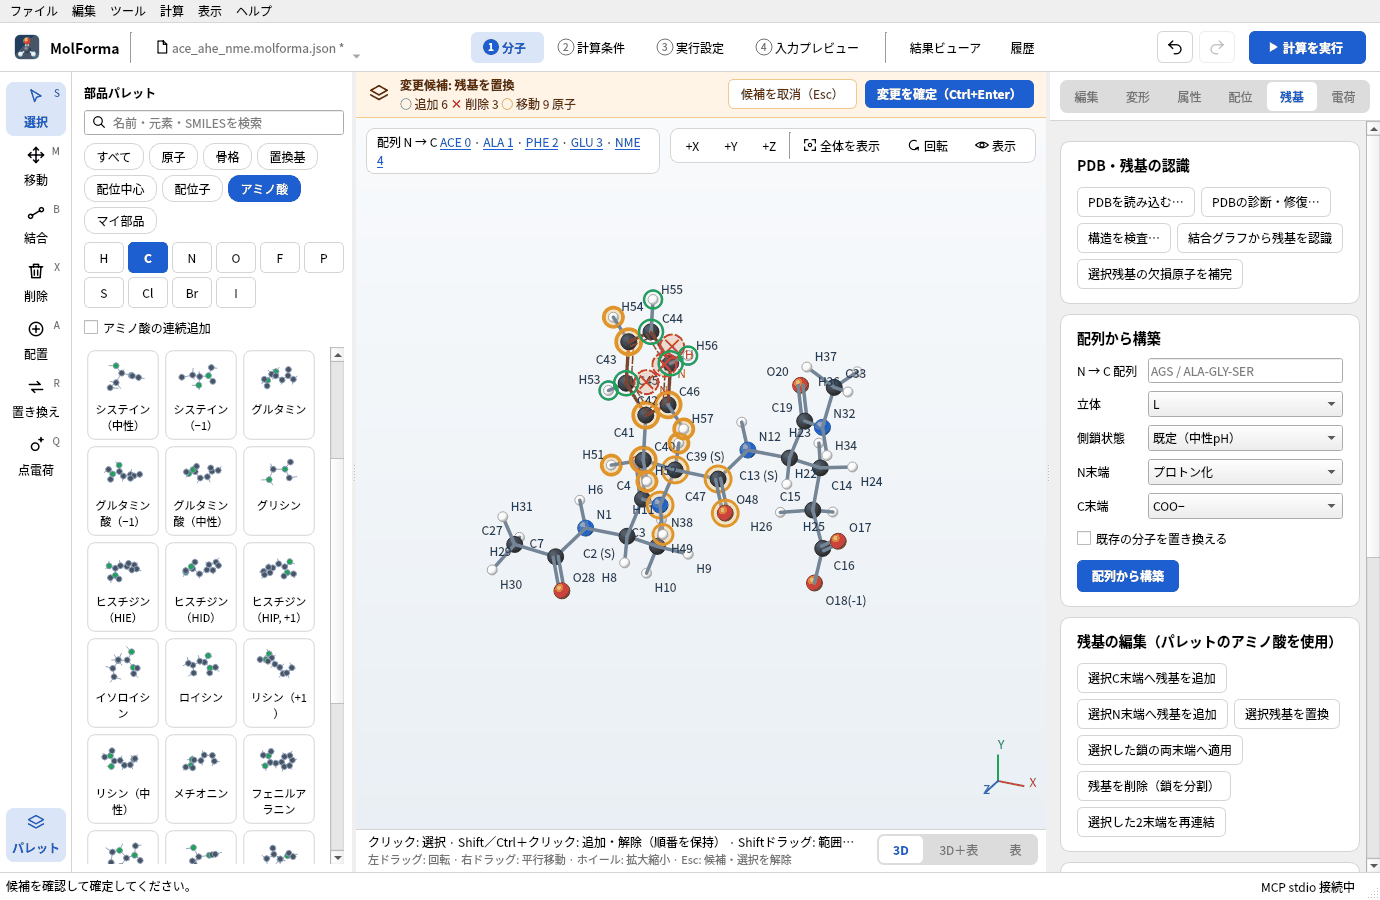1380x900 pixels.
Task: Click the N→C 配列 sequence input
Action: point(1245,371)
